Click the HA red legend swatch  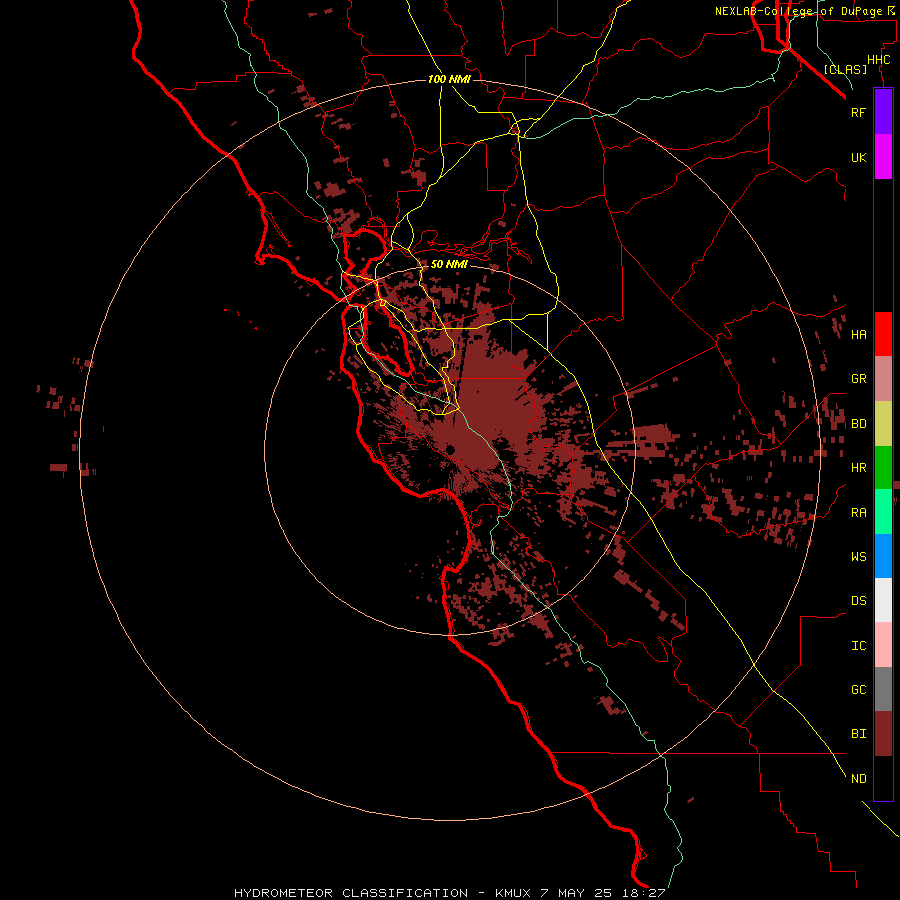pyautogui.click(x=883, y=334)
